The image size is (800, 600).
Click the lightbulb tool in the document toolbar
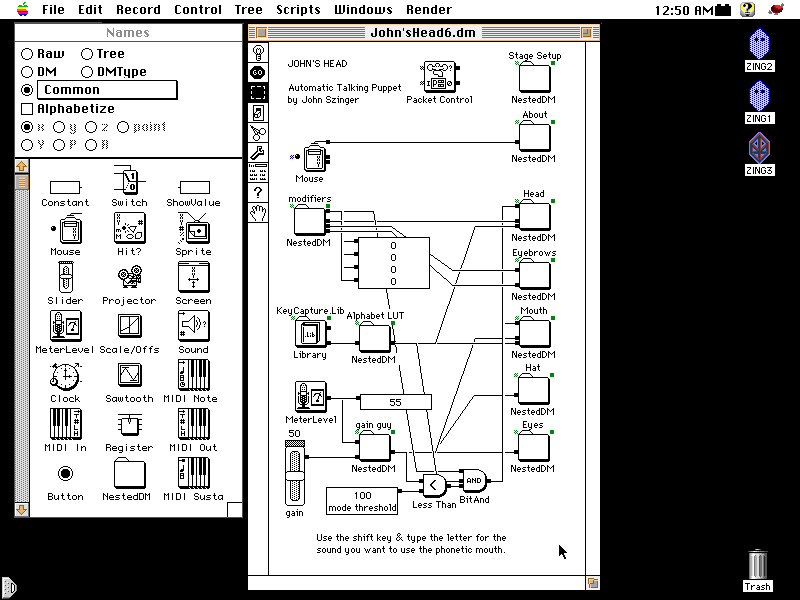(258, 53)
